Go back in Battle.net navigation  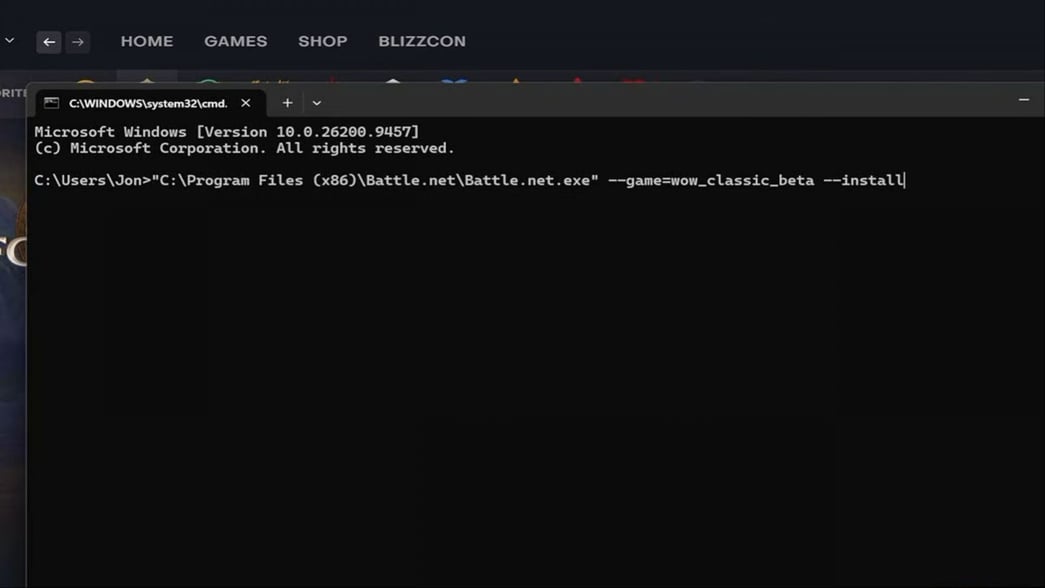(49, 42)
